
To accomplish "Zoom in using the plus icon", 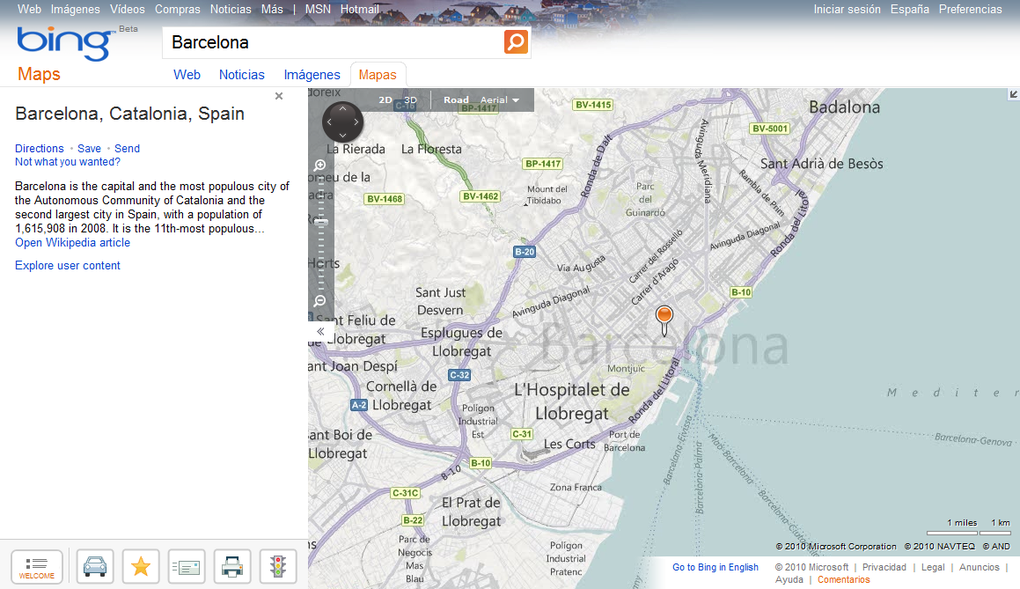I will (320, 163).
